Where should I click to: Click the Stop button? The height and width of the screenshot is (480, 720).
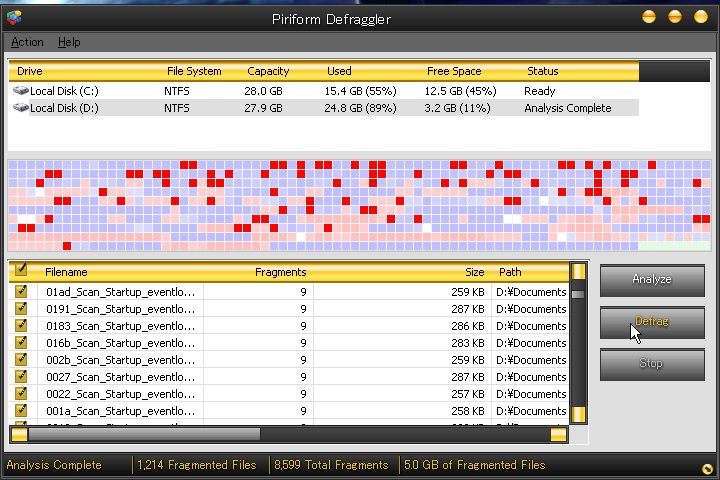point(652,364)
